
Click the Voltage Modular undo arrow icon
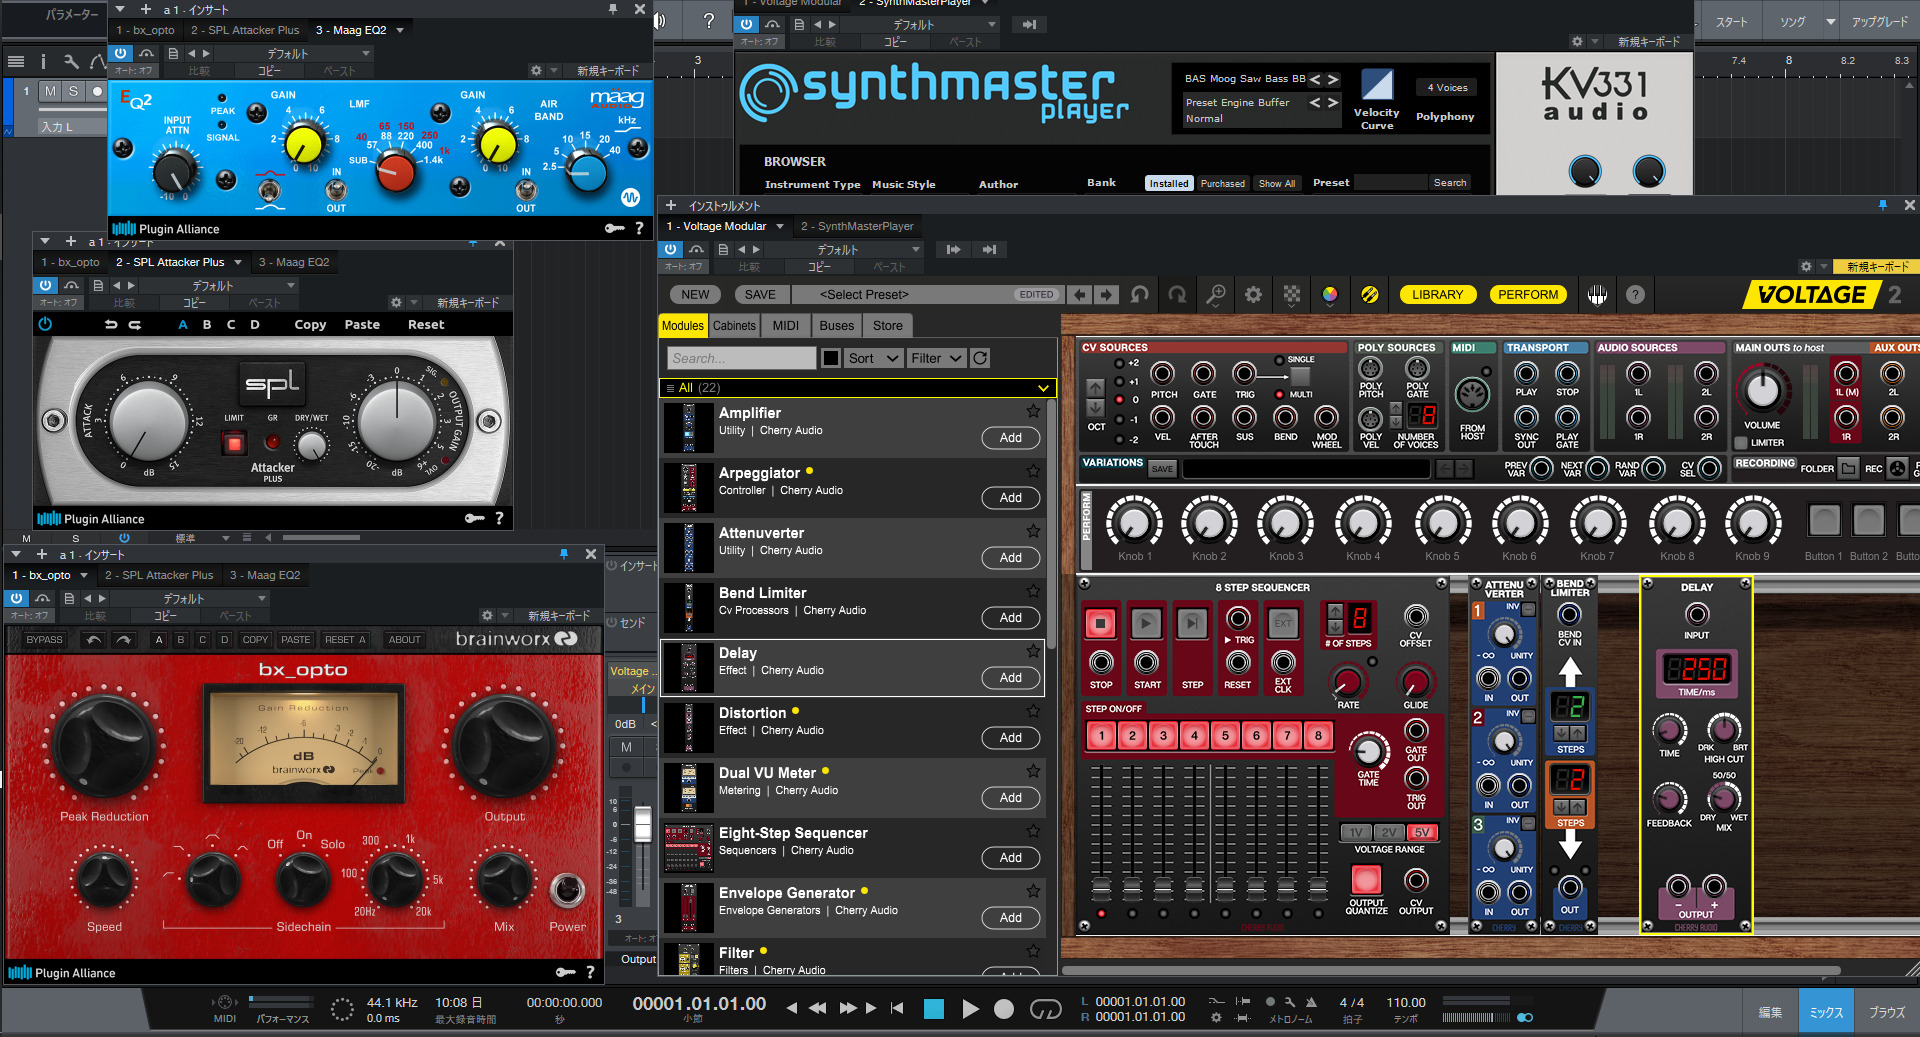1140,295
